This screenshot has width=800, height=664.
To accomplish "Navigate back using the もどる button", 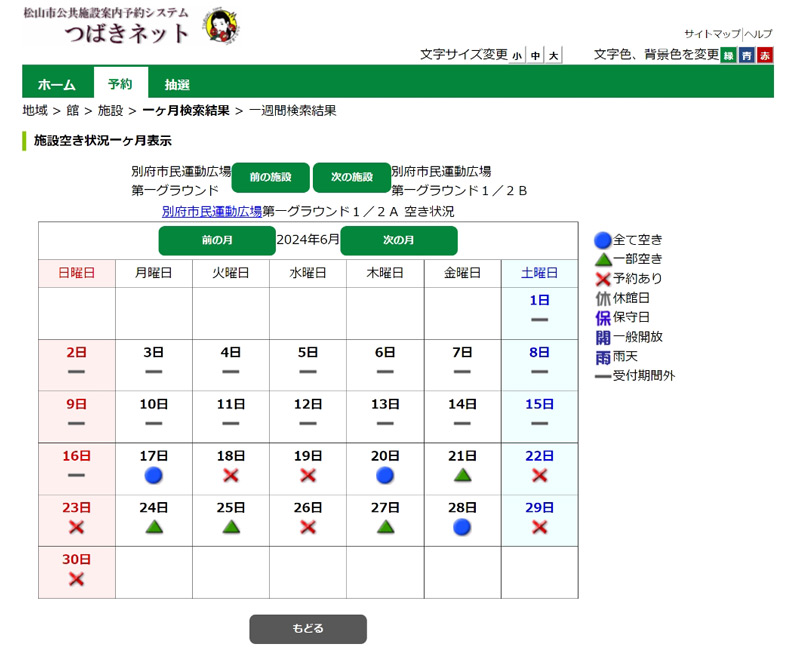I will point(308,629).
